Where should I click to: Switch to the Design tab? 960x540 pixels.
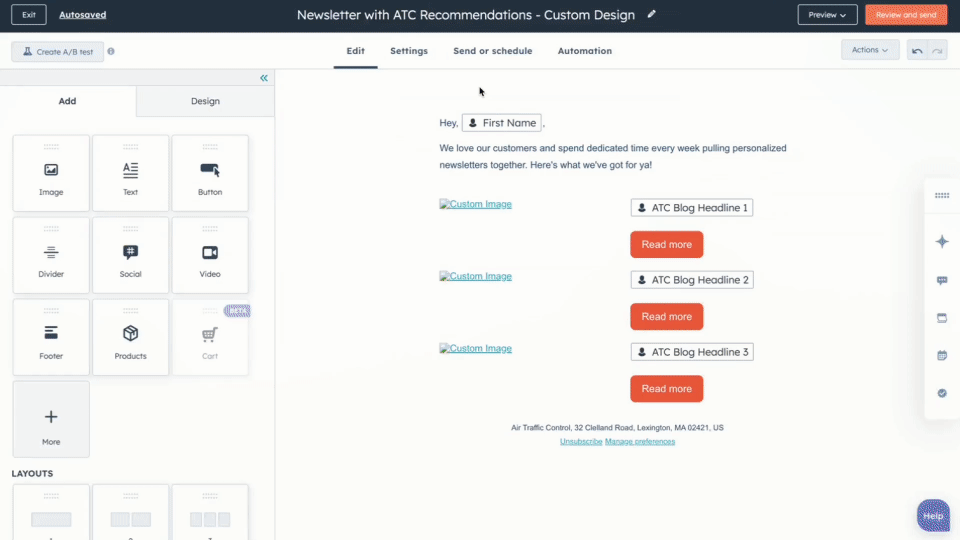click(205, 101)
